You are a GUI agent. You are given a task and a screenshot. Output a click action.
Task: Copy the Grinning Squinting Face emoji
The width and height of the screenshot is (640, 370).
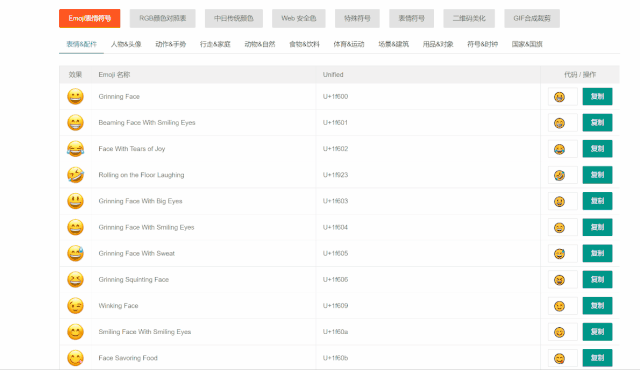click(597, 279)
